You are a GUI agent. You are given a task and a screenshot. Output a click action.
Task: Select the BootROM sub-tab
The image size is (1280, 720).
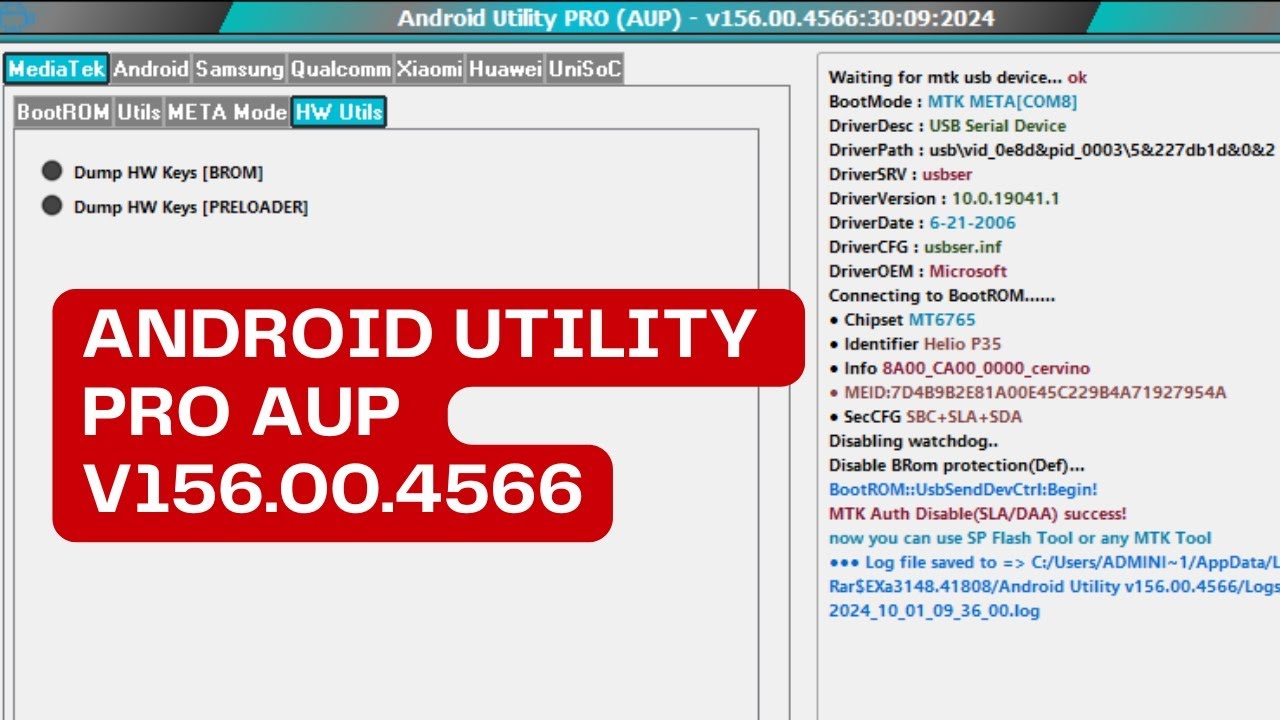click(x=63, y=112)
